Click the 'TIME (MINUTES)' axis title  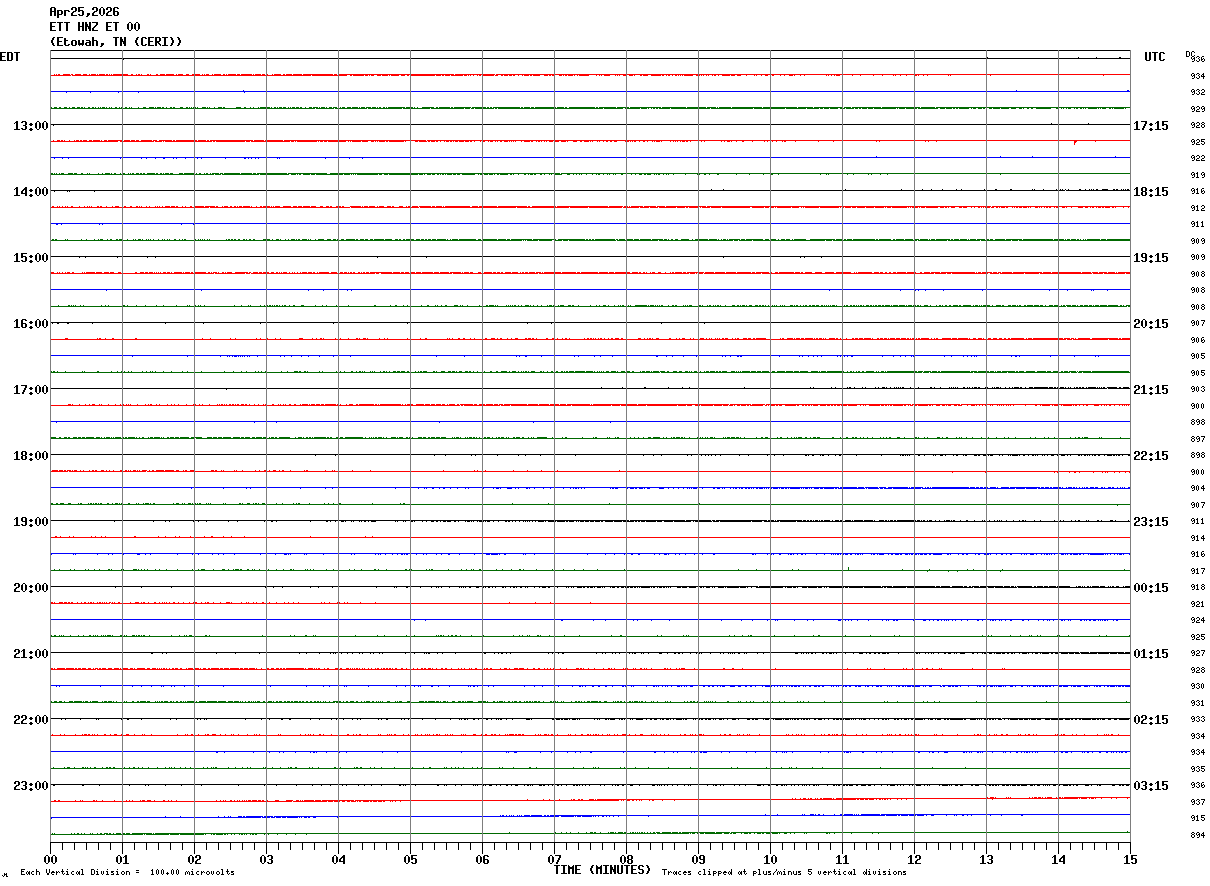[602, 870]
